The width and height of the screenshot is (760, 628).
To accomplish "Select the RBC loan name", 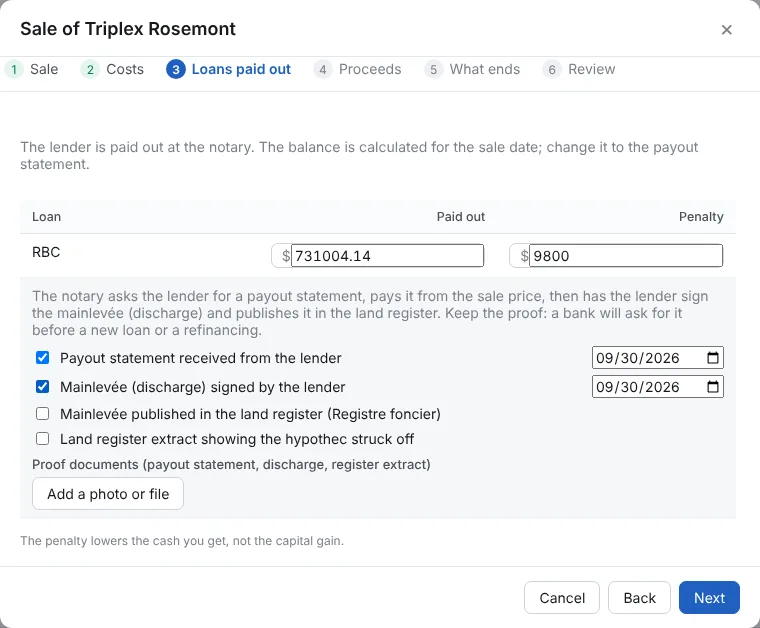I will click(46, 252).
